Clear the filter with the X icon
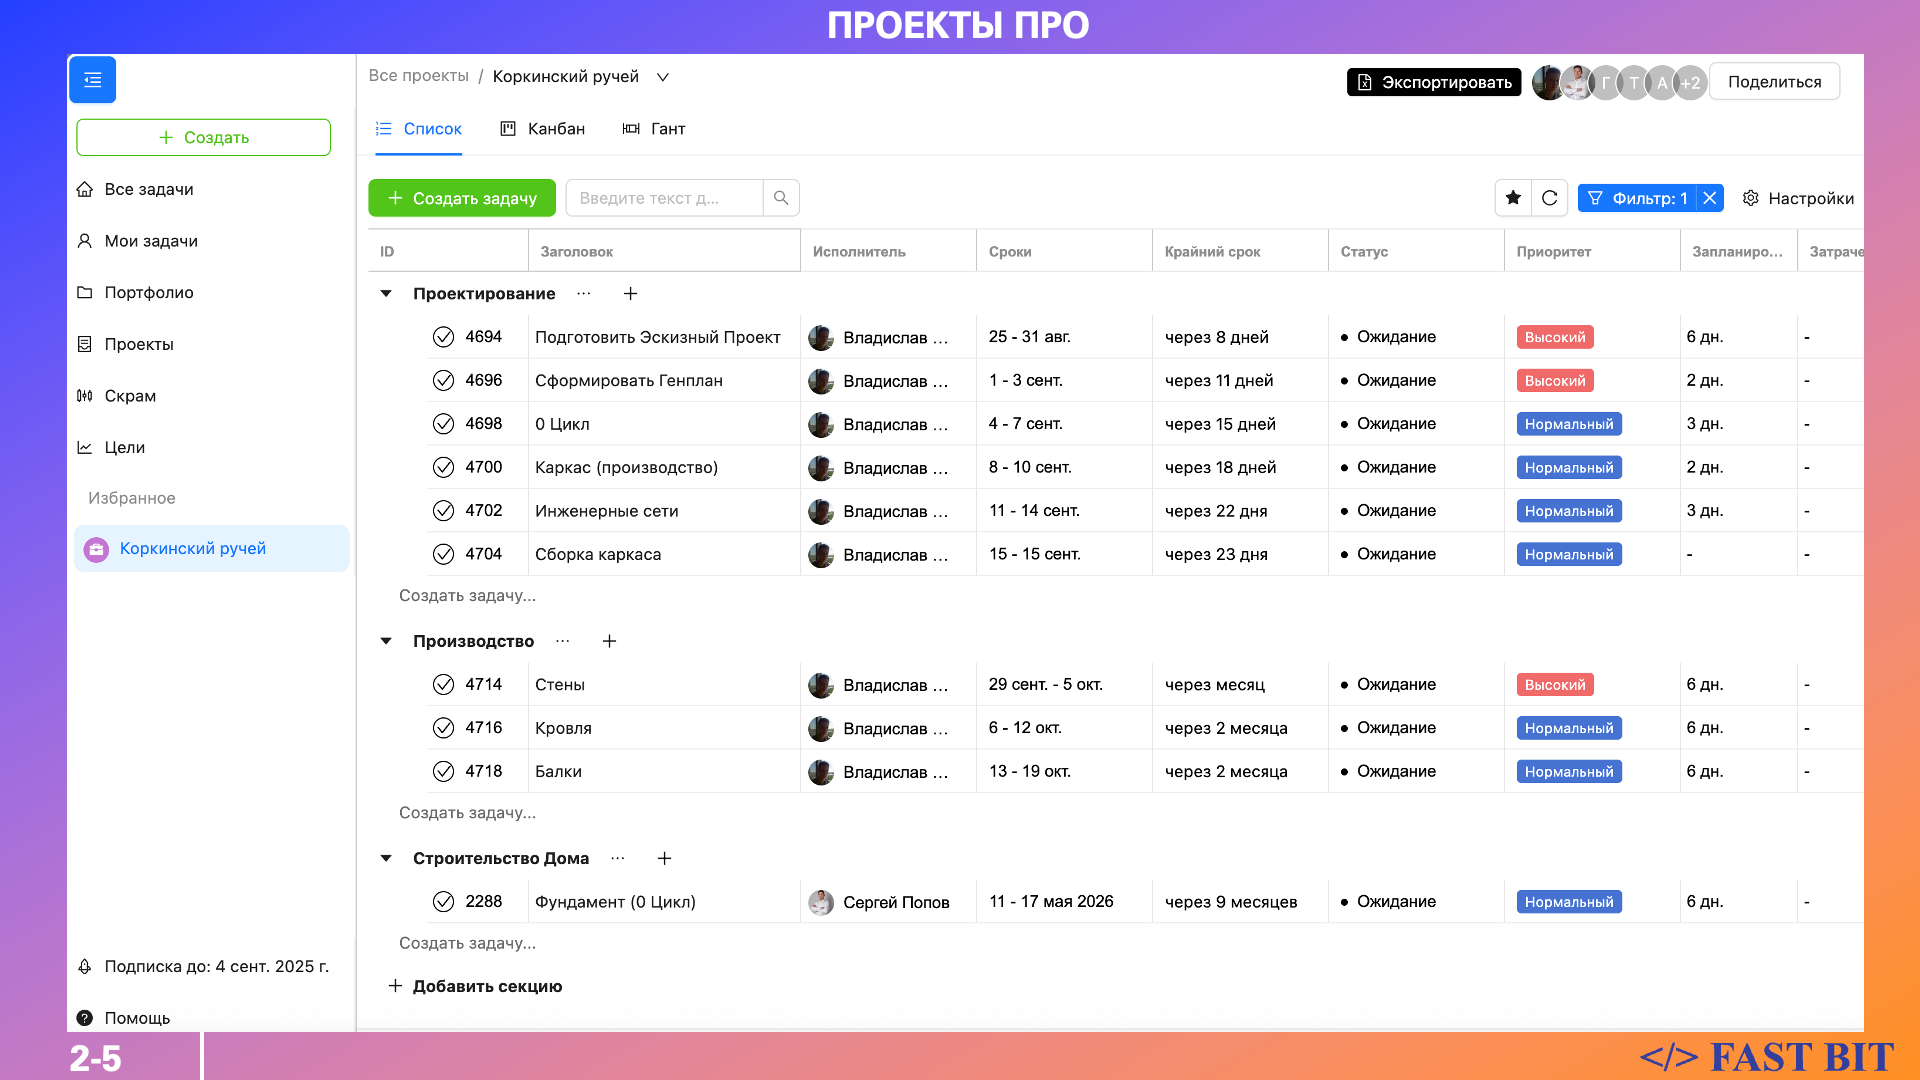 click(1710, 198)
